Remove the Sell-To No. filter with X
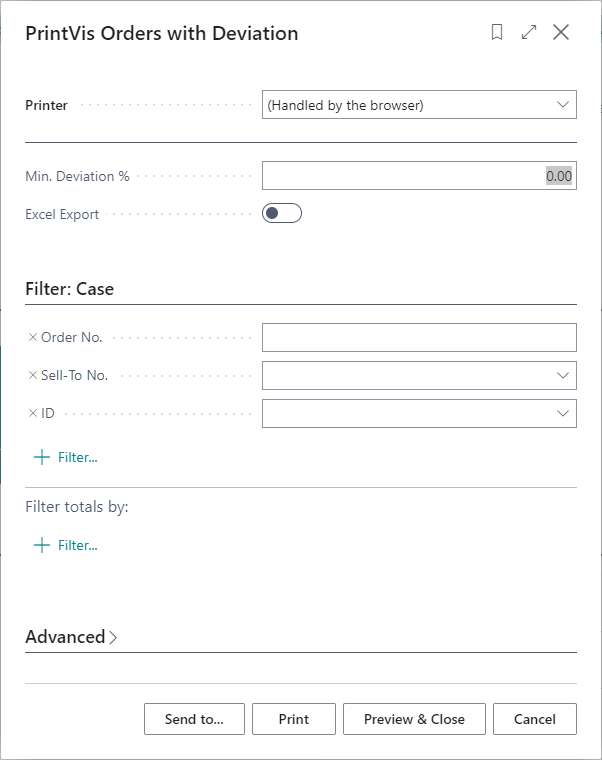 pyautogui.click(x=33, y=375)
